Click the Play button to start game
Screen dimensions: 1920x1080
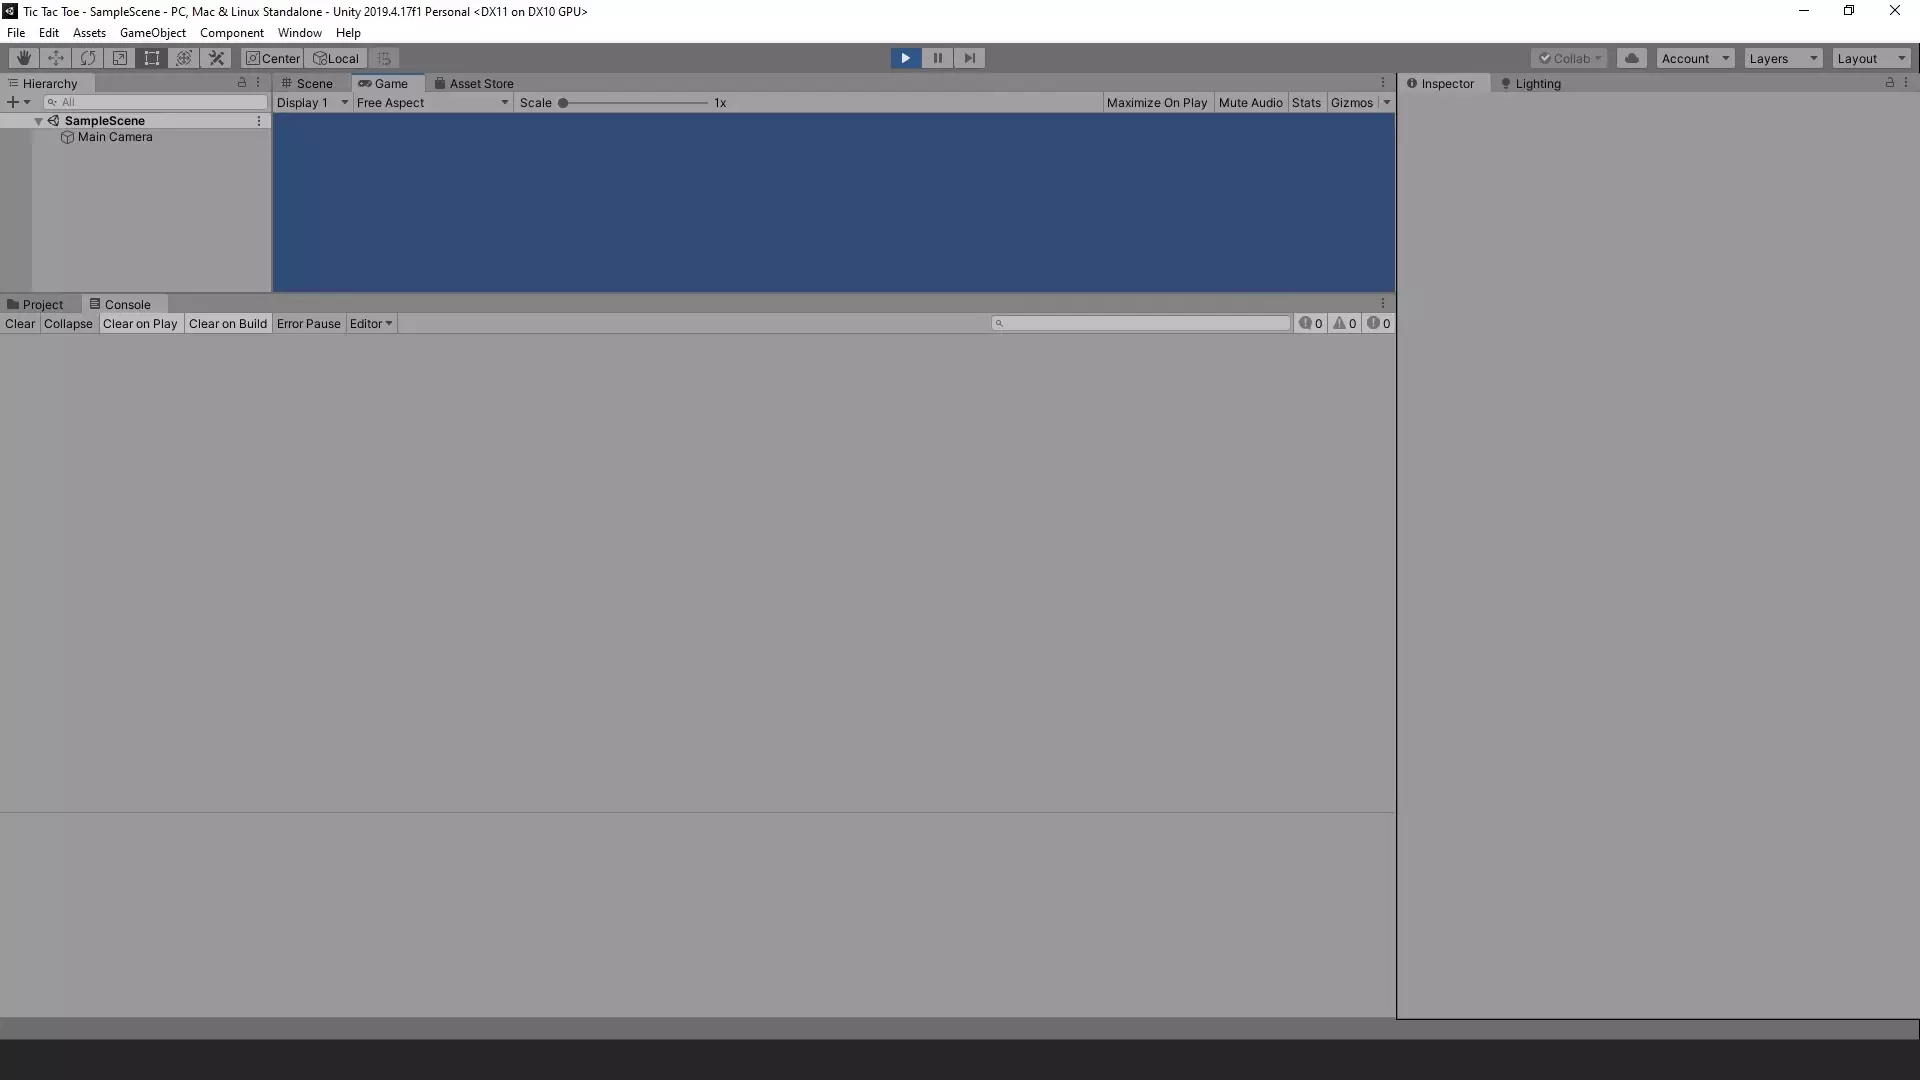906,58
